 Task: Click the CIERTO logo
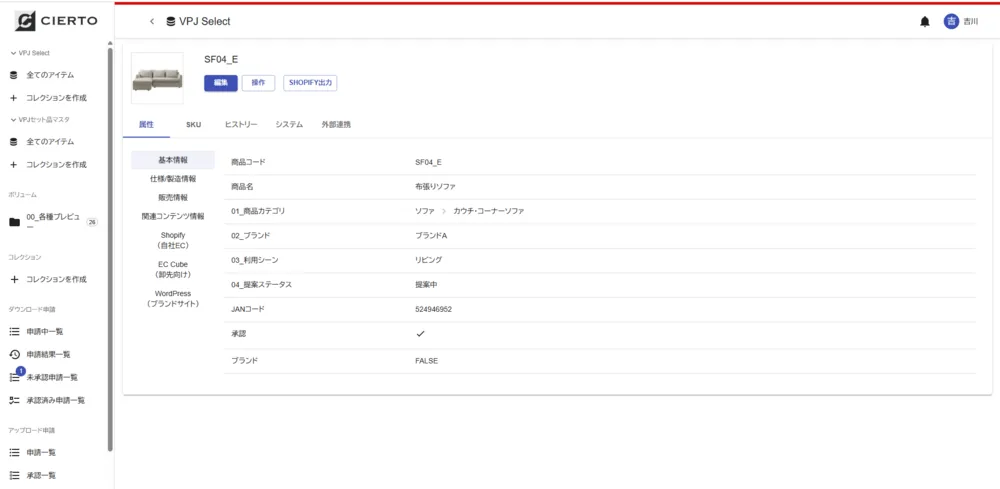[56, 21]
